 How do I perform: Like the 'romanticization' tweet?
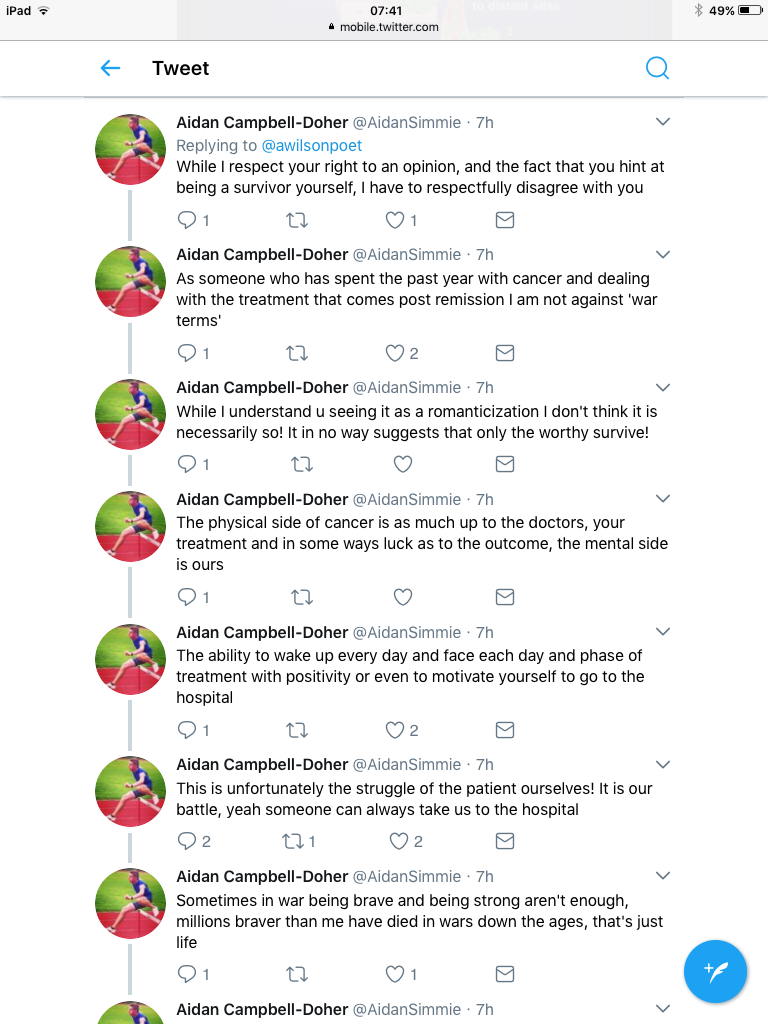point(403,464)
